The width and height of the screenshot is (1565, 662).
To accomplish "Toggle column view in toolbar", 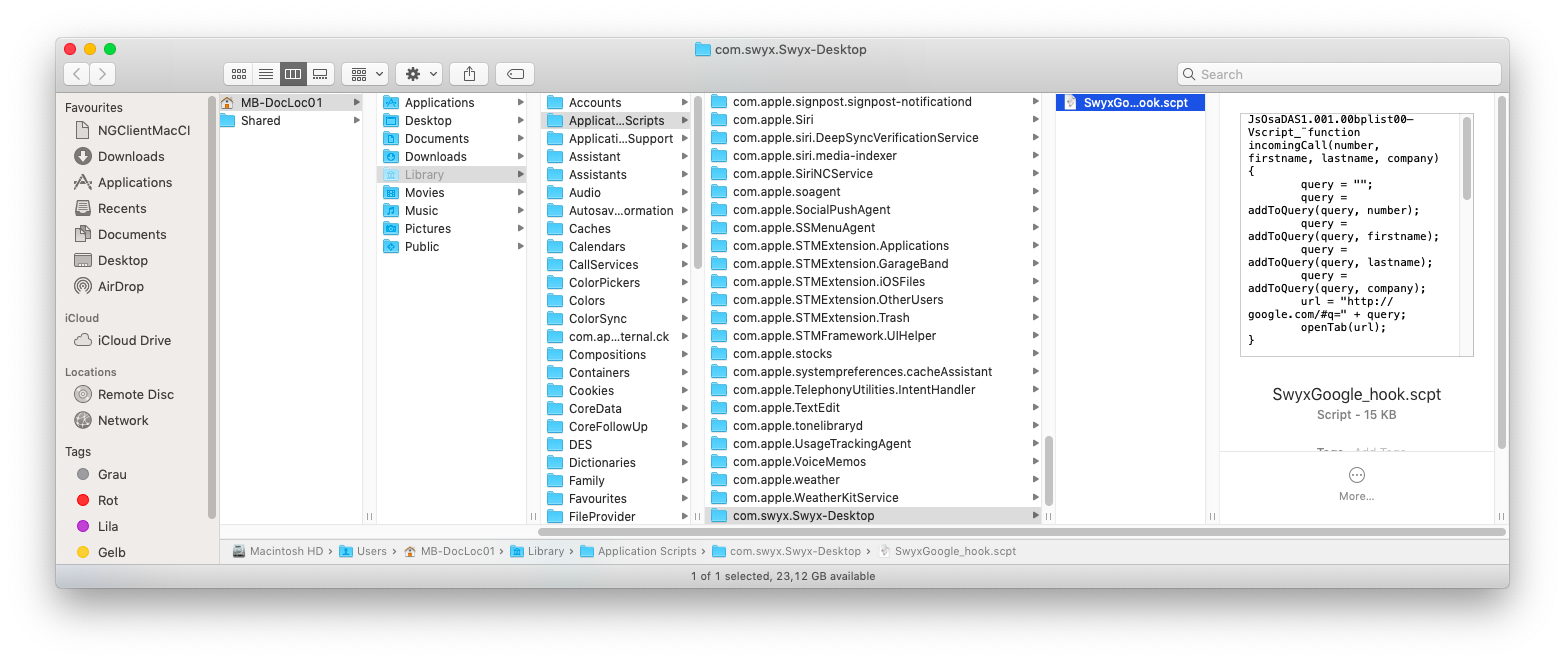I will point(293,74).
